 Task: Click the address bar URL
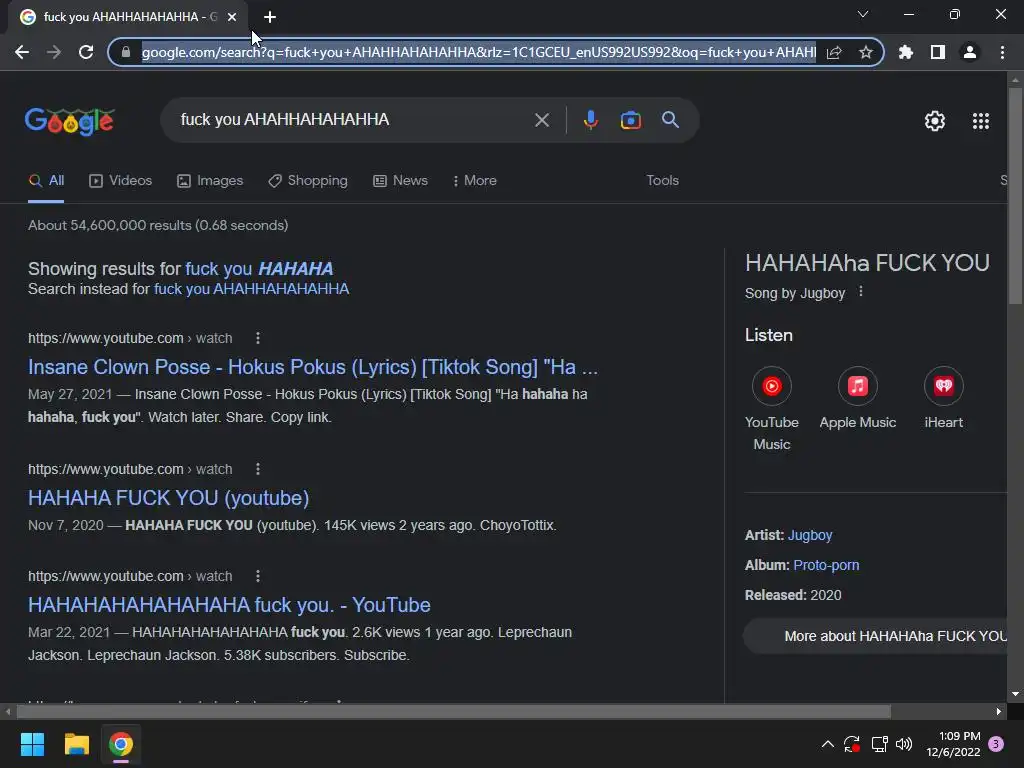click(x=479, y=52)
